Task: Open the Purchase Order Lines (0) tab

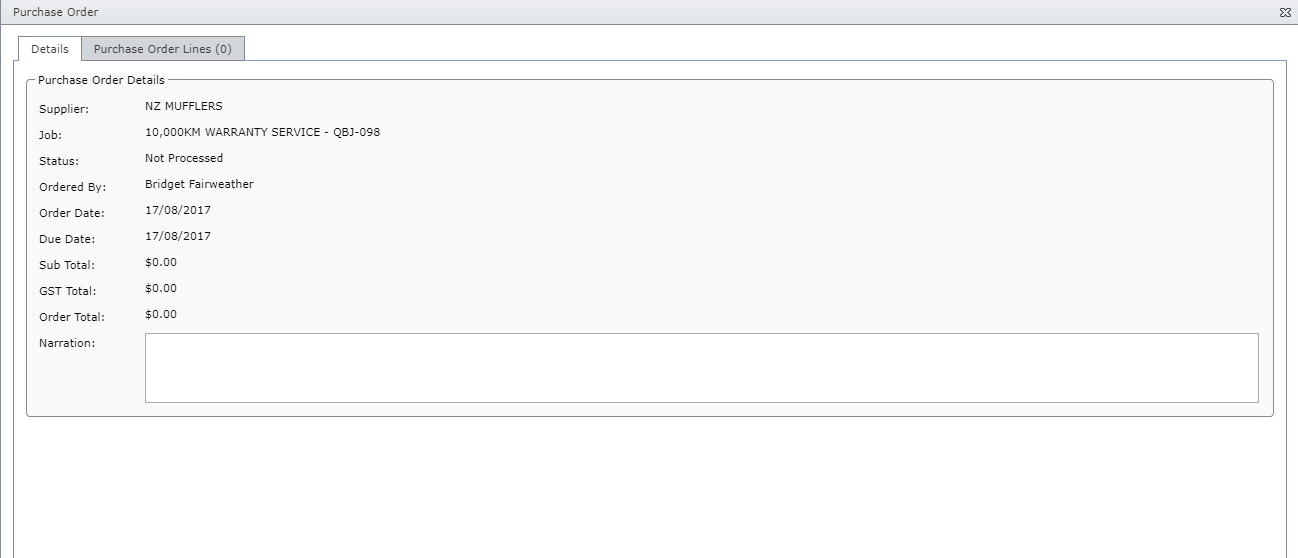Action: (162, 49)
